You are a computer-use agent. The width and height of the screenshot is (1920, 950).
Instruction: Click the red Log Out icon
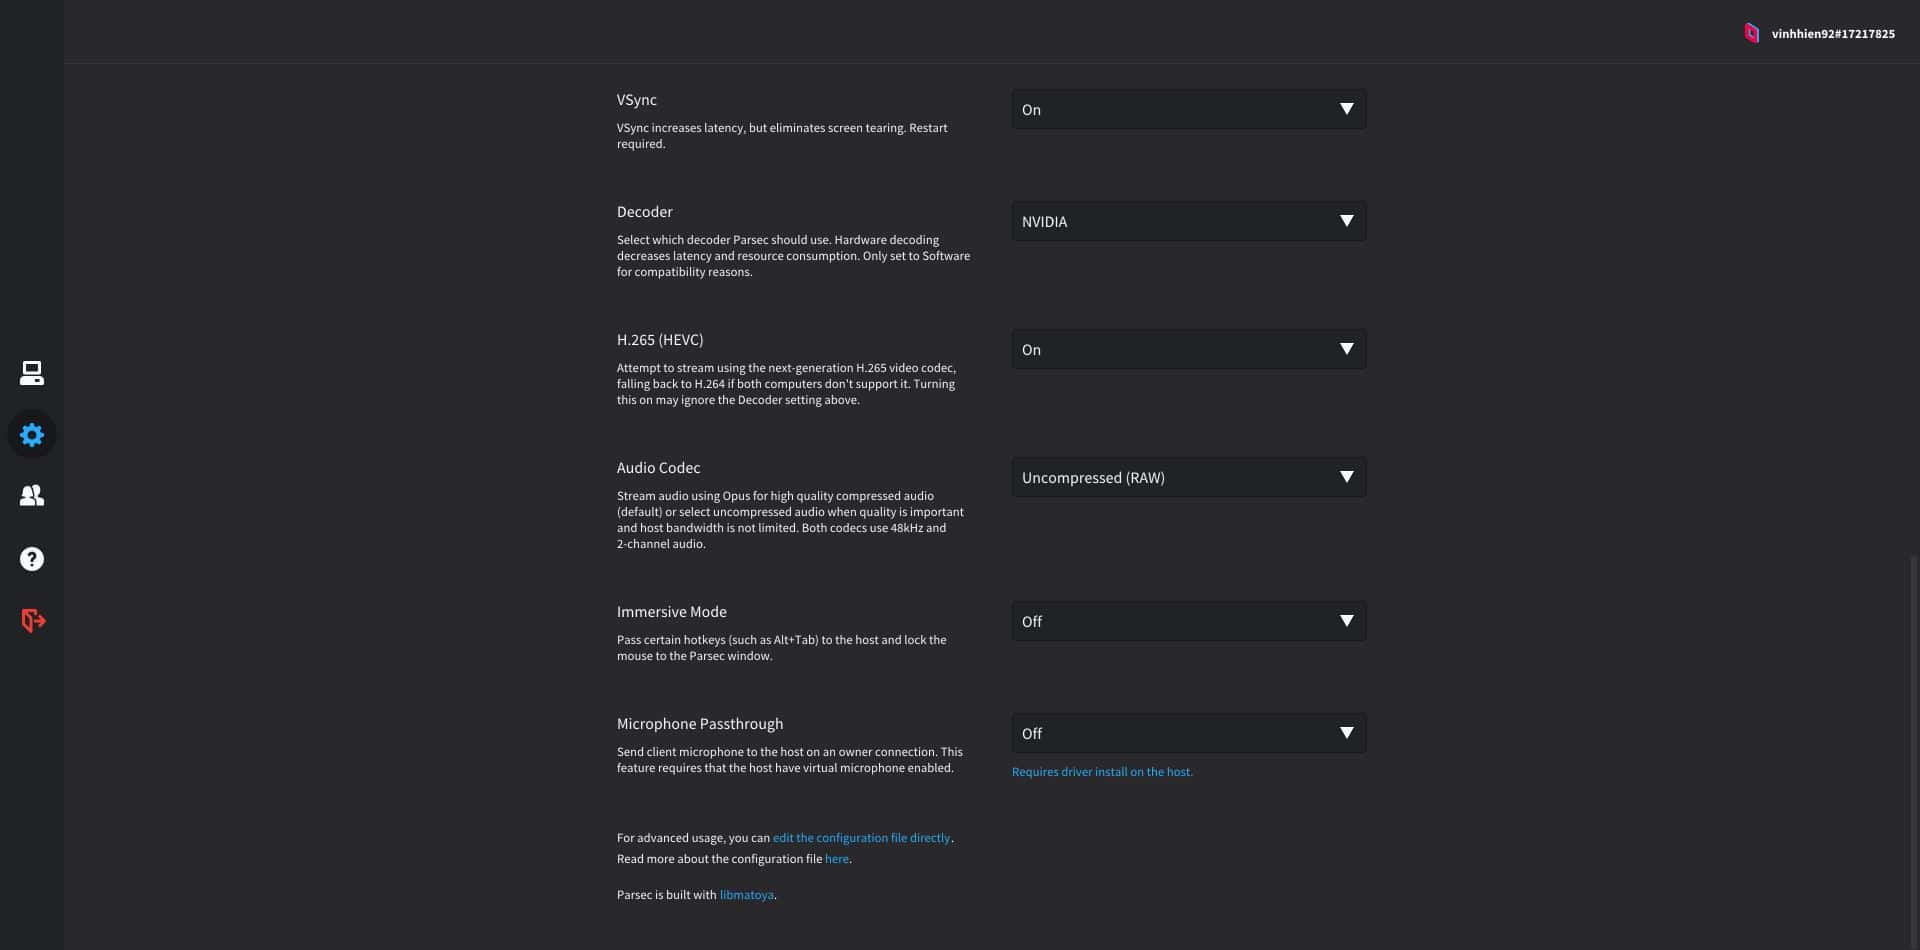(x=33, y=621)
